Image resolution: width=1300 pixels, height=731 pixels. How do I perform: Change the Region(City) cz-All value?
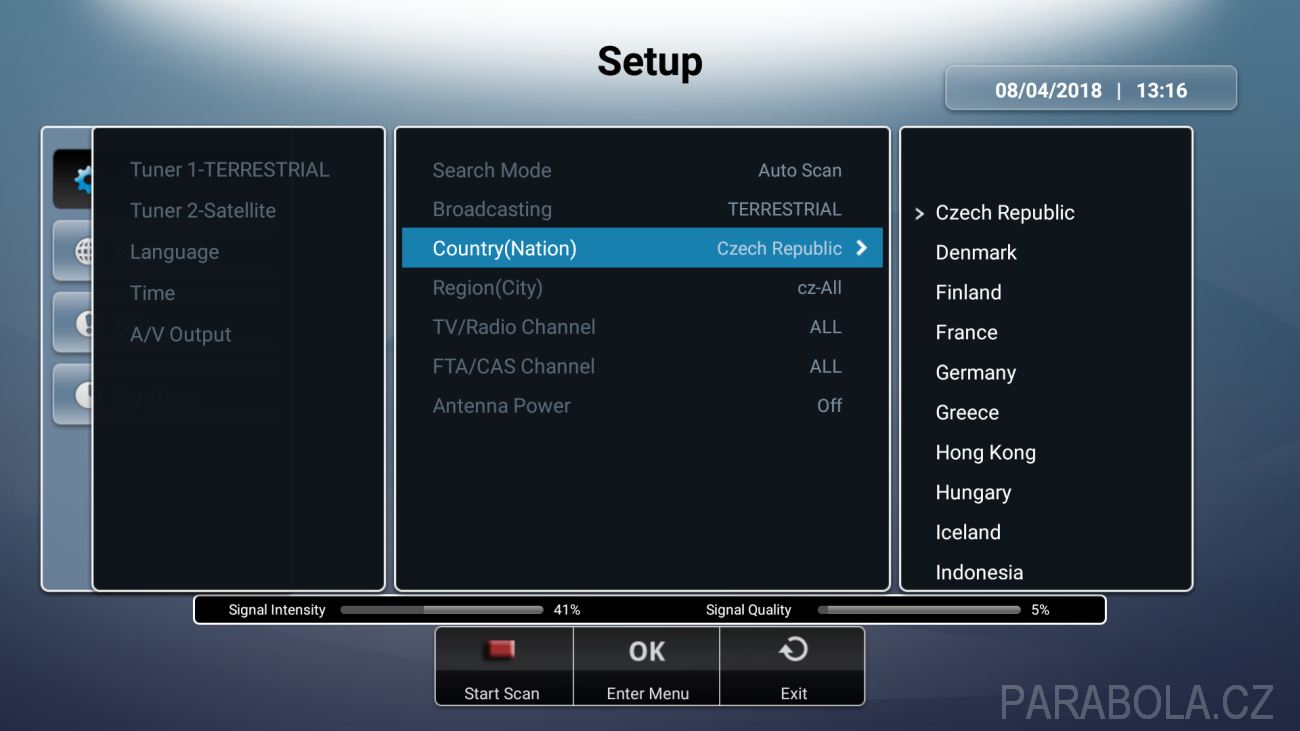[x=819, y=288]
